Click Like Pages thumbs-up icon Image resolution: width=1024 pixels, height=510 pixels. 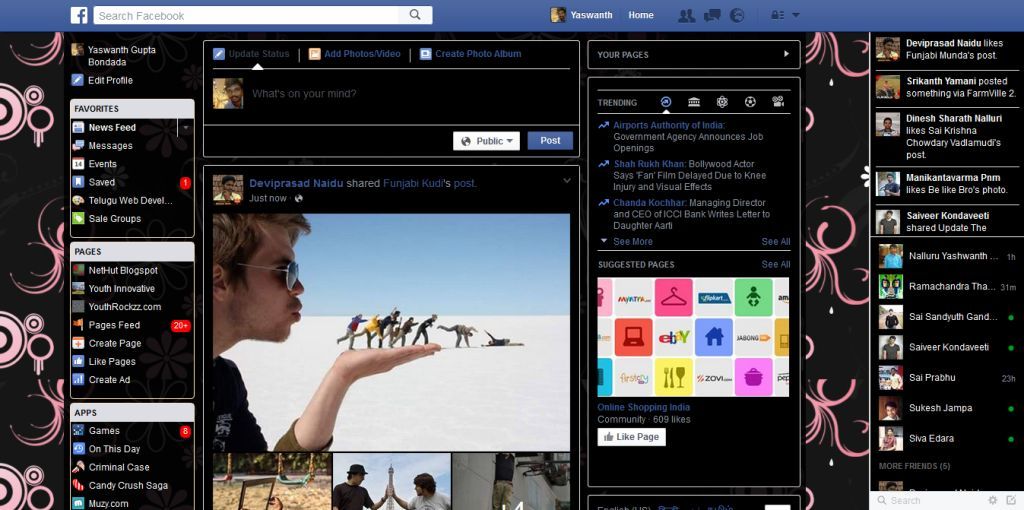pos(78,361)
